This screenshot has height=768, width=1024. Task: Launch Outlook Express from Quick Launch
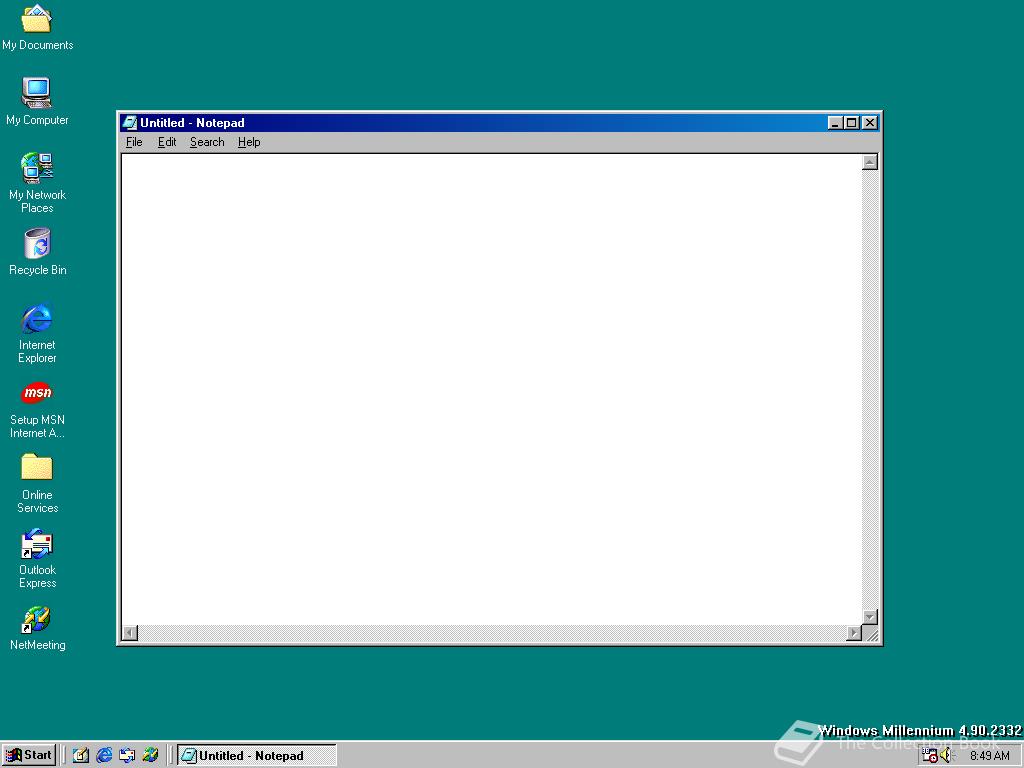click(127, 755)
